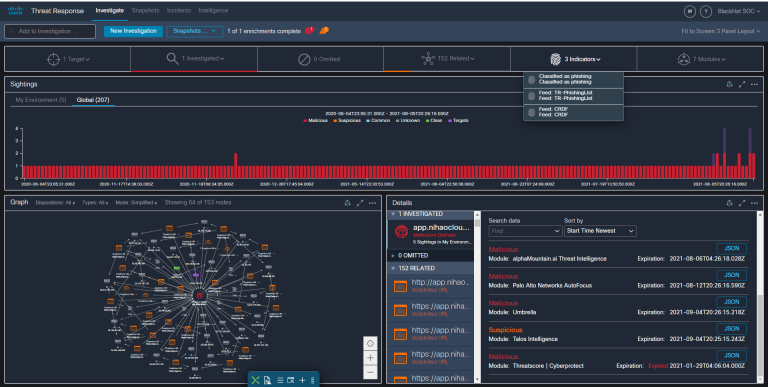This screenshot has height=387, width=768.
Task: Open the notifications icon in top bar
Action: 690,11
